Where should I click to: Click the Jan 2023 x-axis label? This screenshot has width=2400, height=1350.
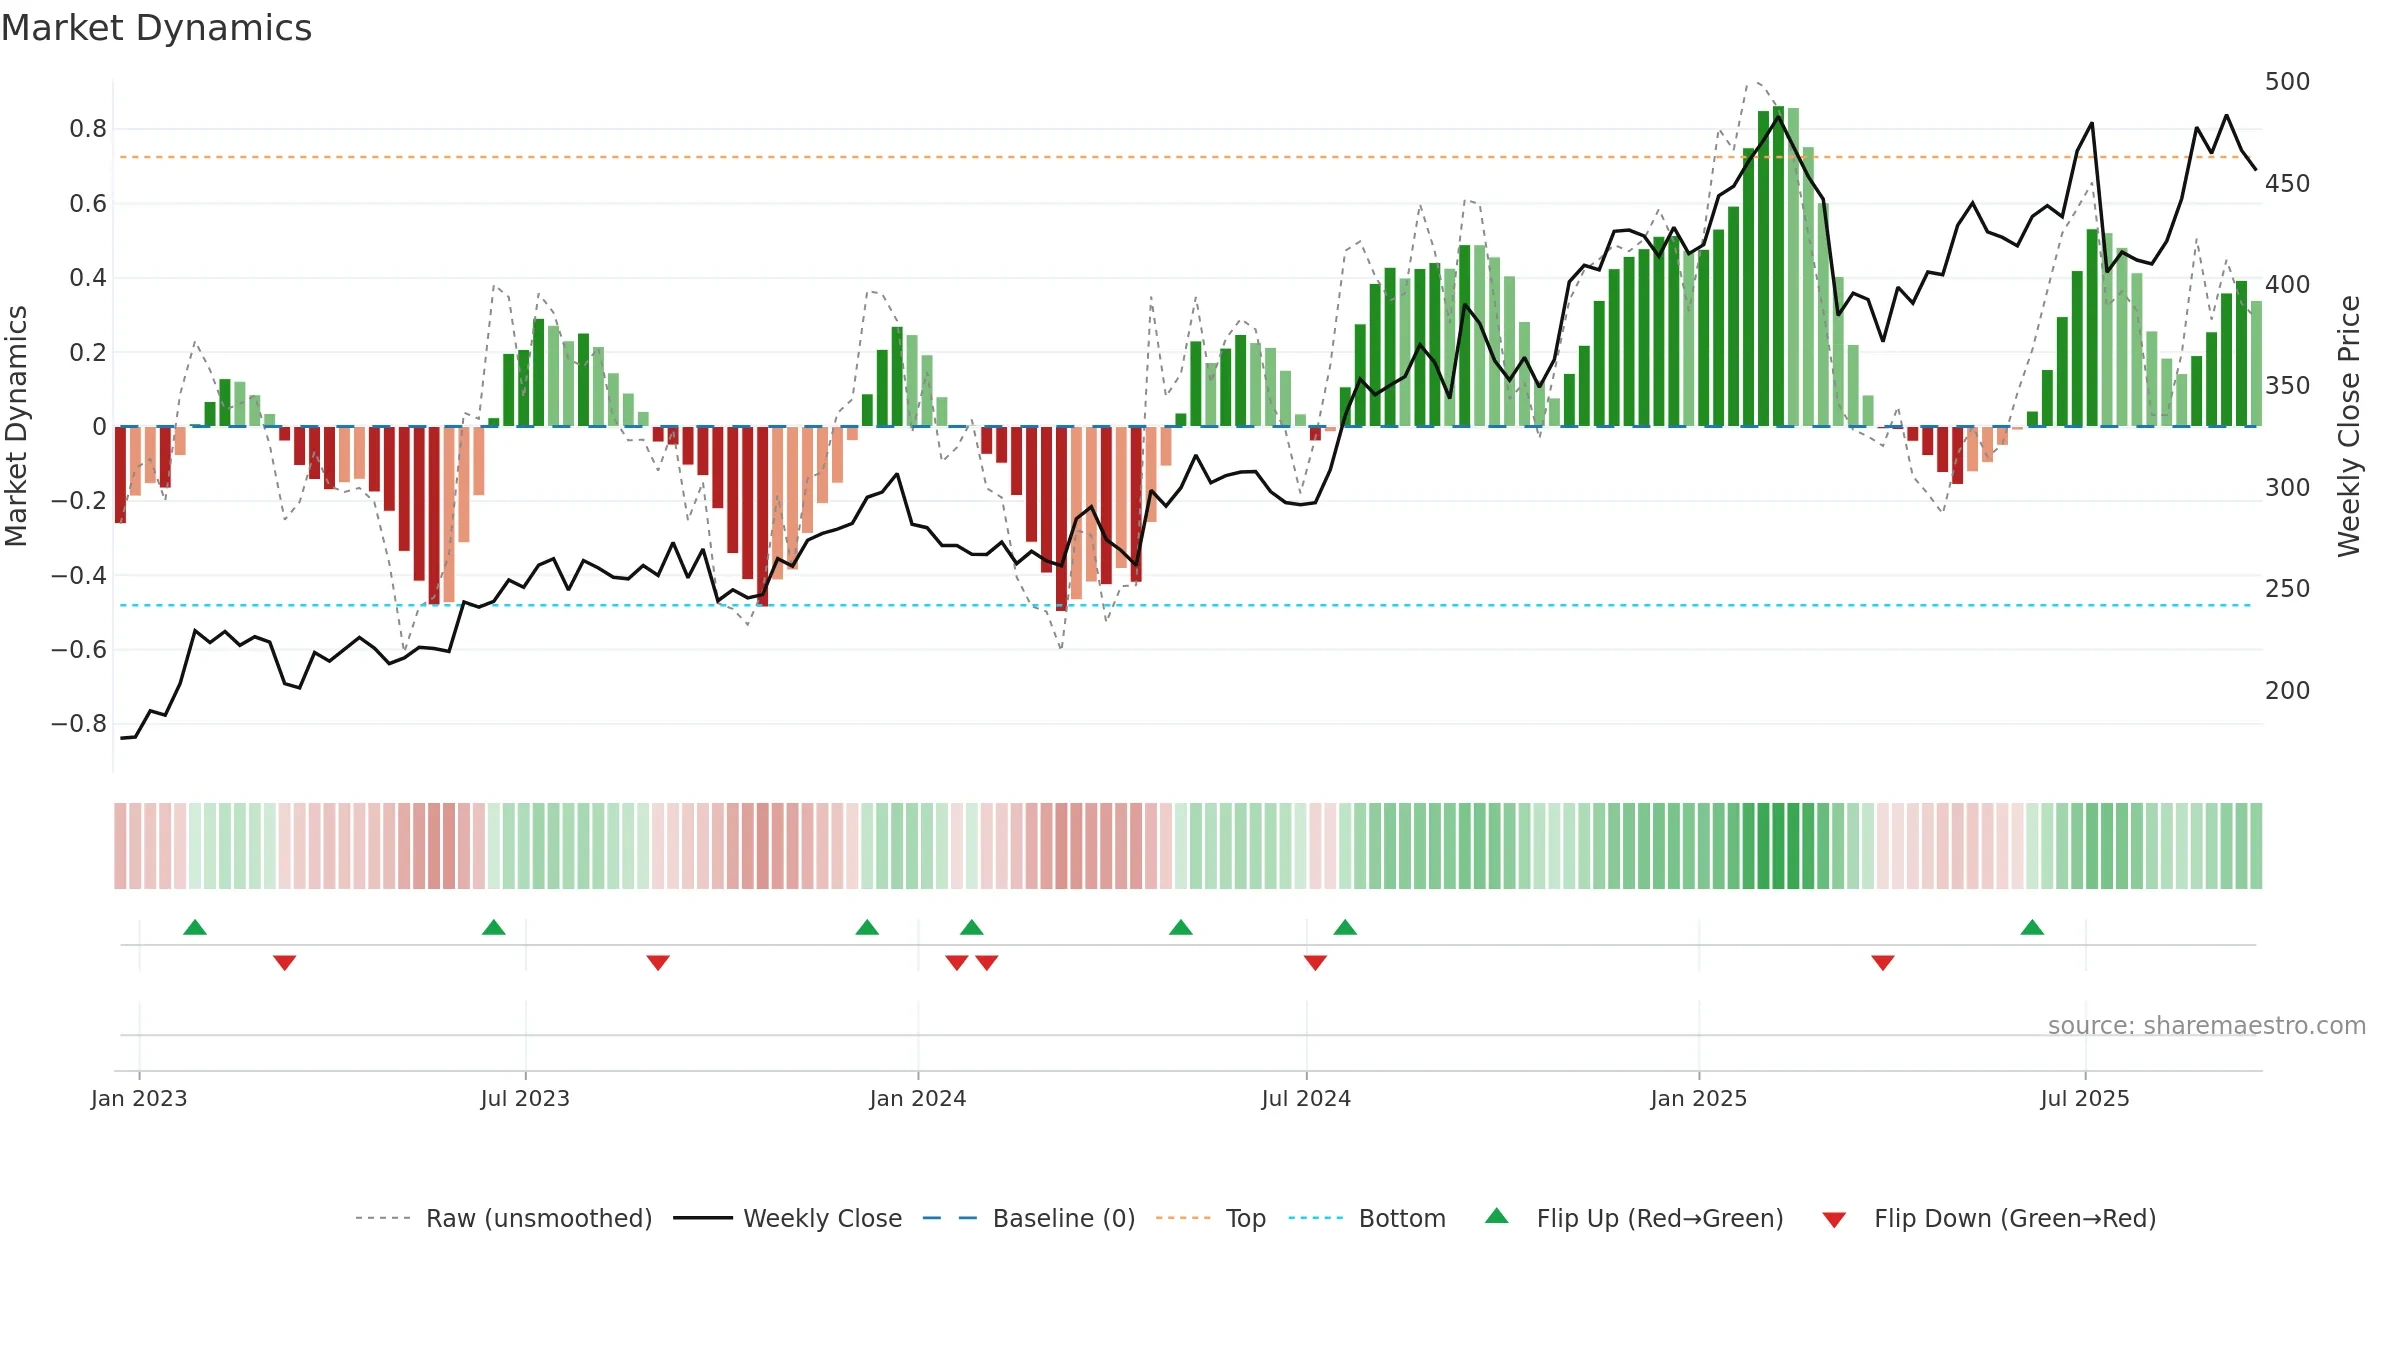pyautogui.click(x=139, y=1098)
